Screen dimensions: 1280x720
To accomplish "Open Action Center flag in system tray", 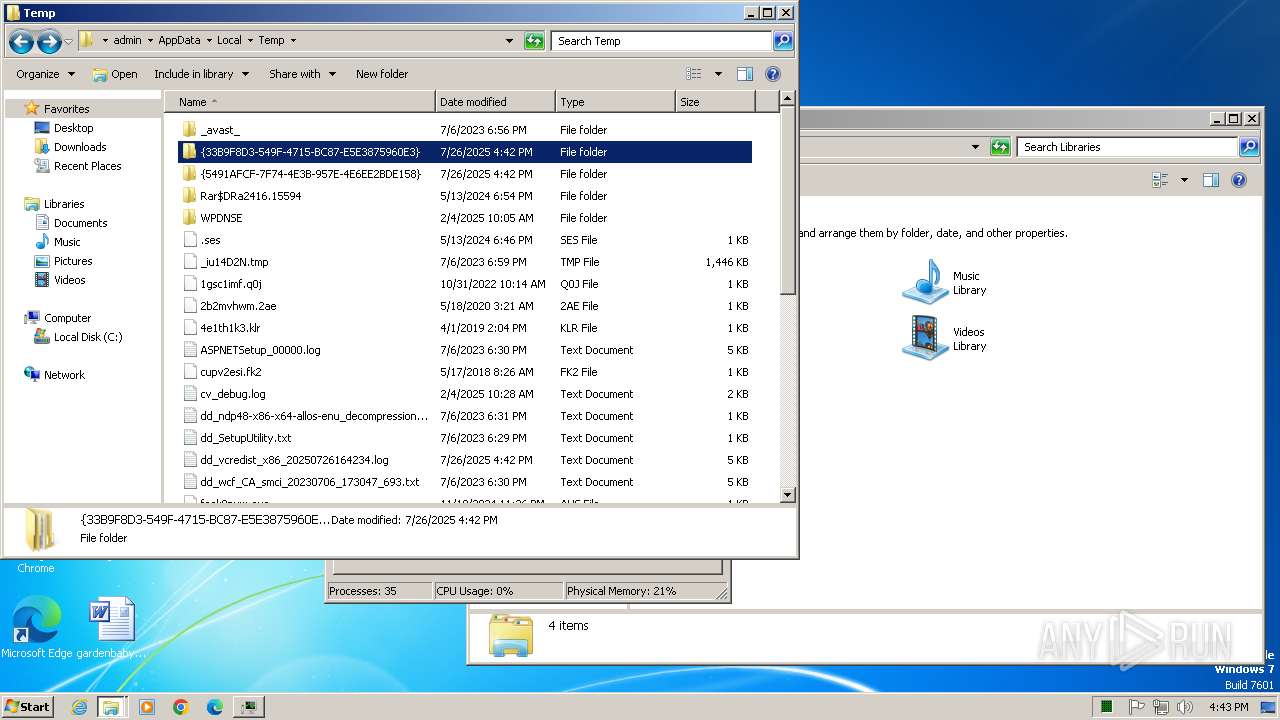I will pos(1136,707).
